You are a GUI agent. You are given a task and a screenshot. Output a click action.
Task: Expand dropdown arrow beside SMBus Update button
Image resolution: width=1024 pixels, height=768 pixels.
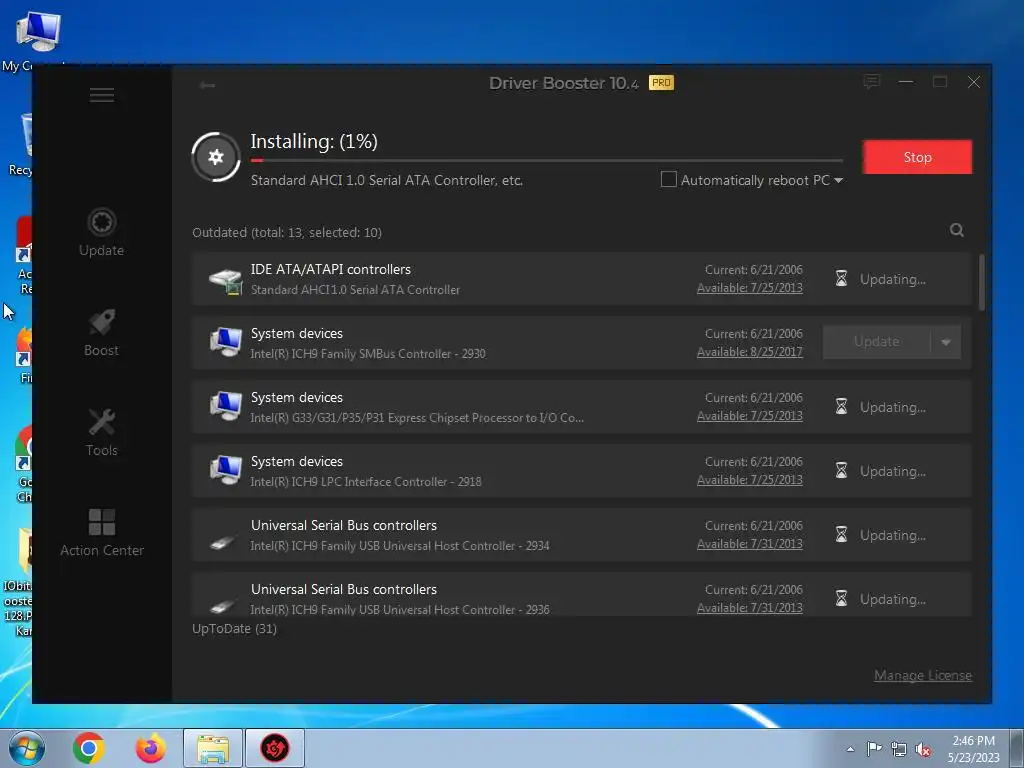(946, 342)
